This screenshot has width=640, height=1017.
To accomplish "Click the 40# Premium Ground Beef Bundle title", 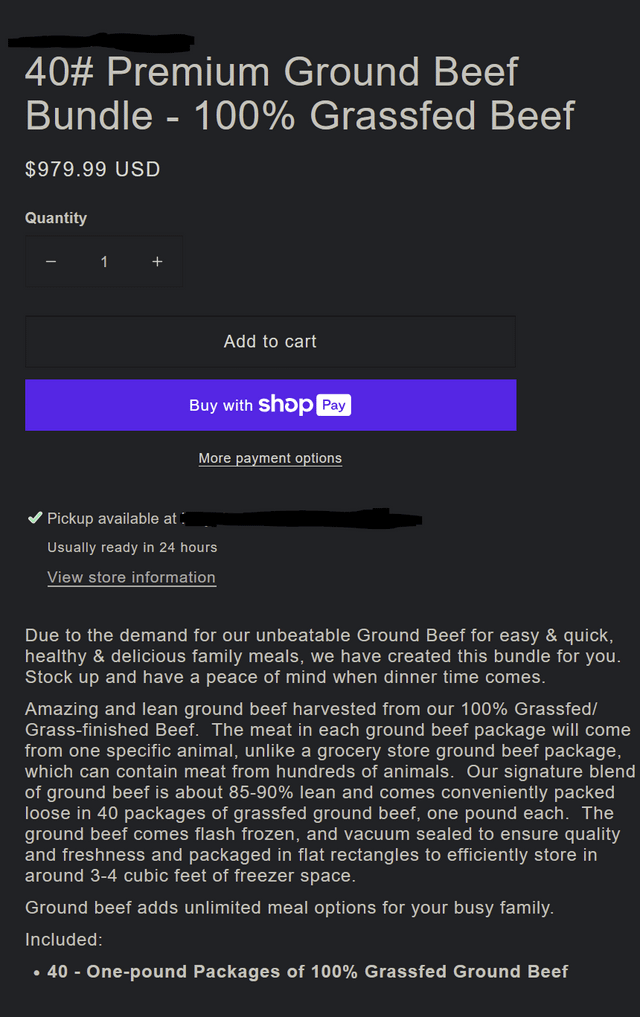I will (x=300, y=94).
